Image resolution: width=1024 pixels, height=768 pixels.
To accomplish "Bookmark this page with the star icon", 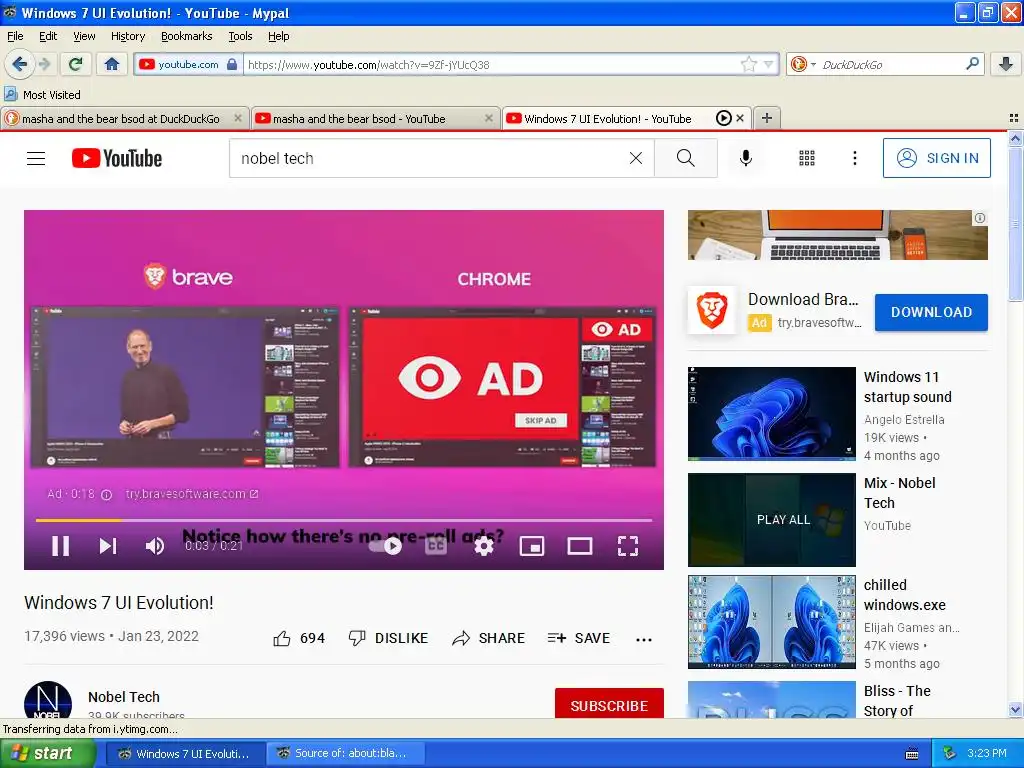I will click(748, 64).
